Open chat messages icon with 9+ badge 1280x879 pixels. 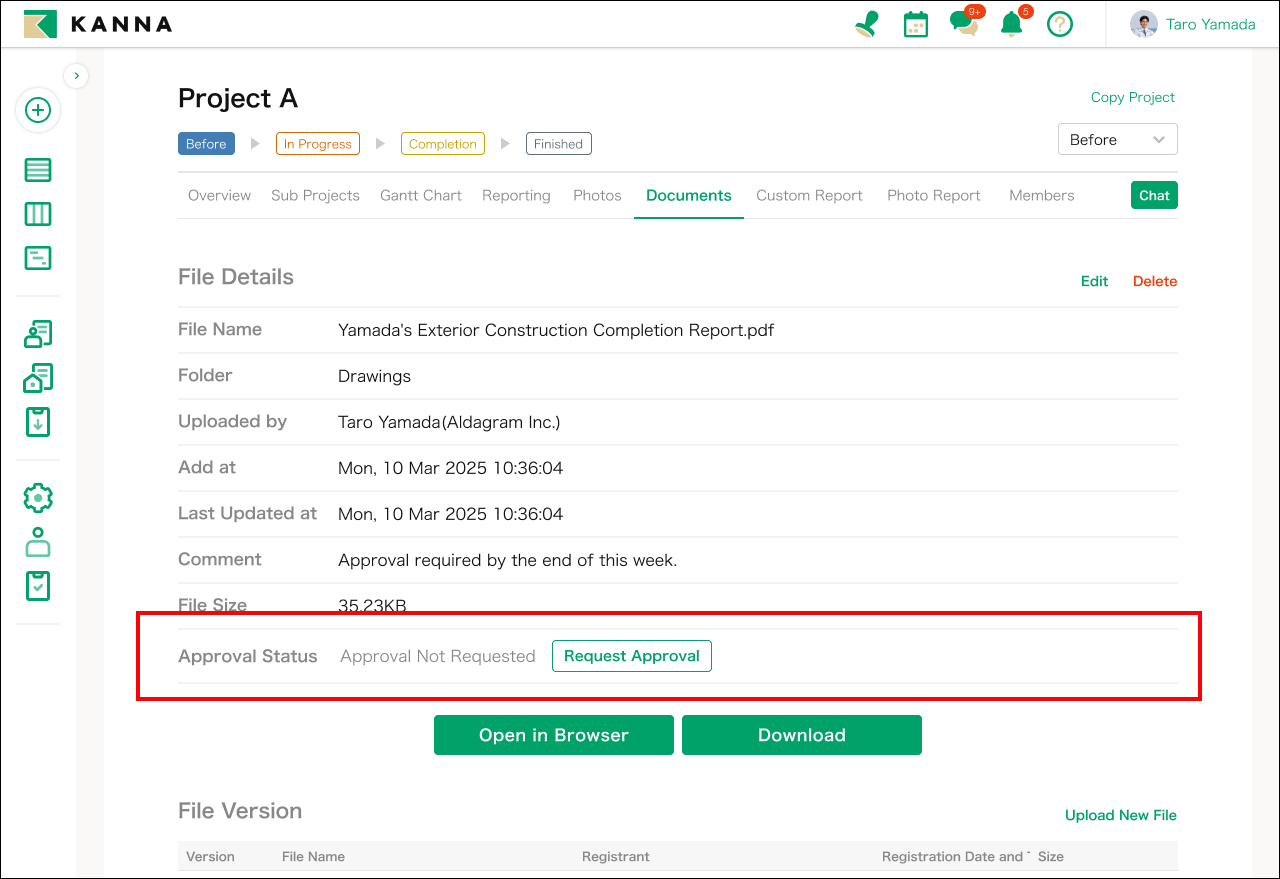(x=964, y=24)
